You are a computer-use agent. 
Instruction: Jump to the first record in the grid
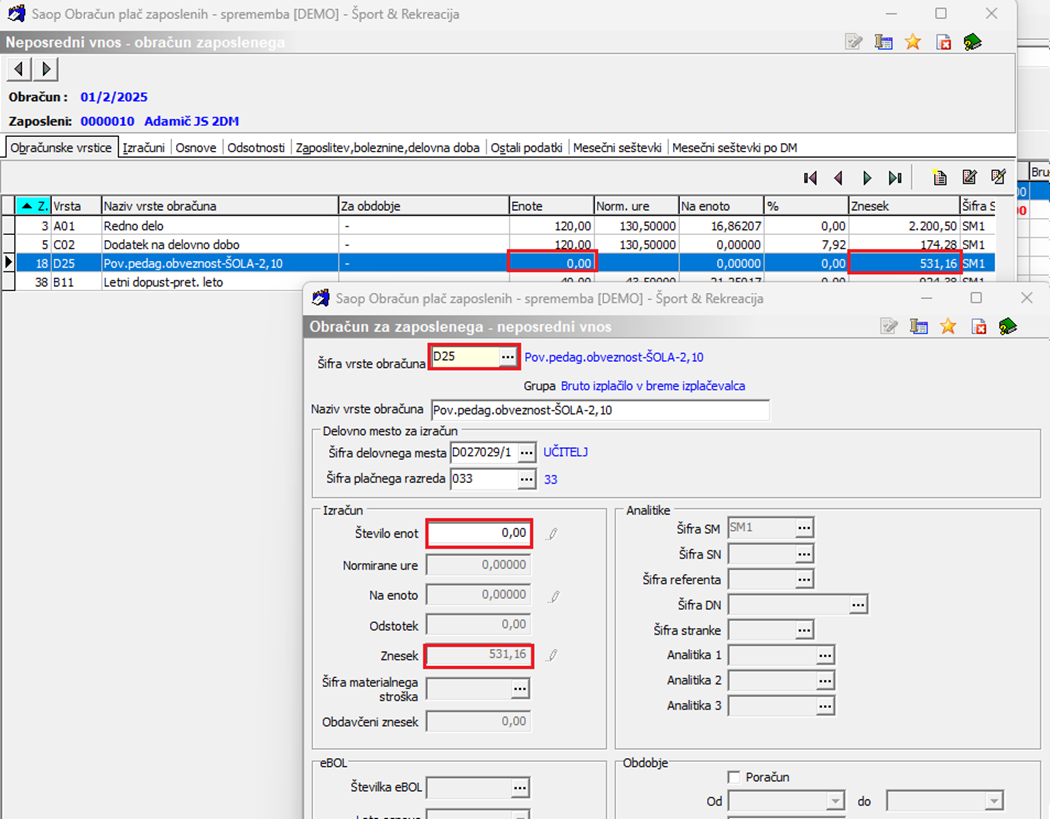[x=810, y=178]
